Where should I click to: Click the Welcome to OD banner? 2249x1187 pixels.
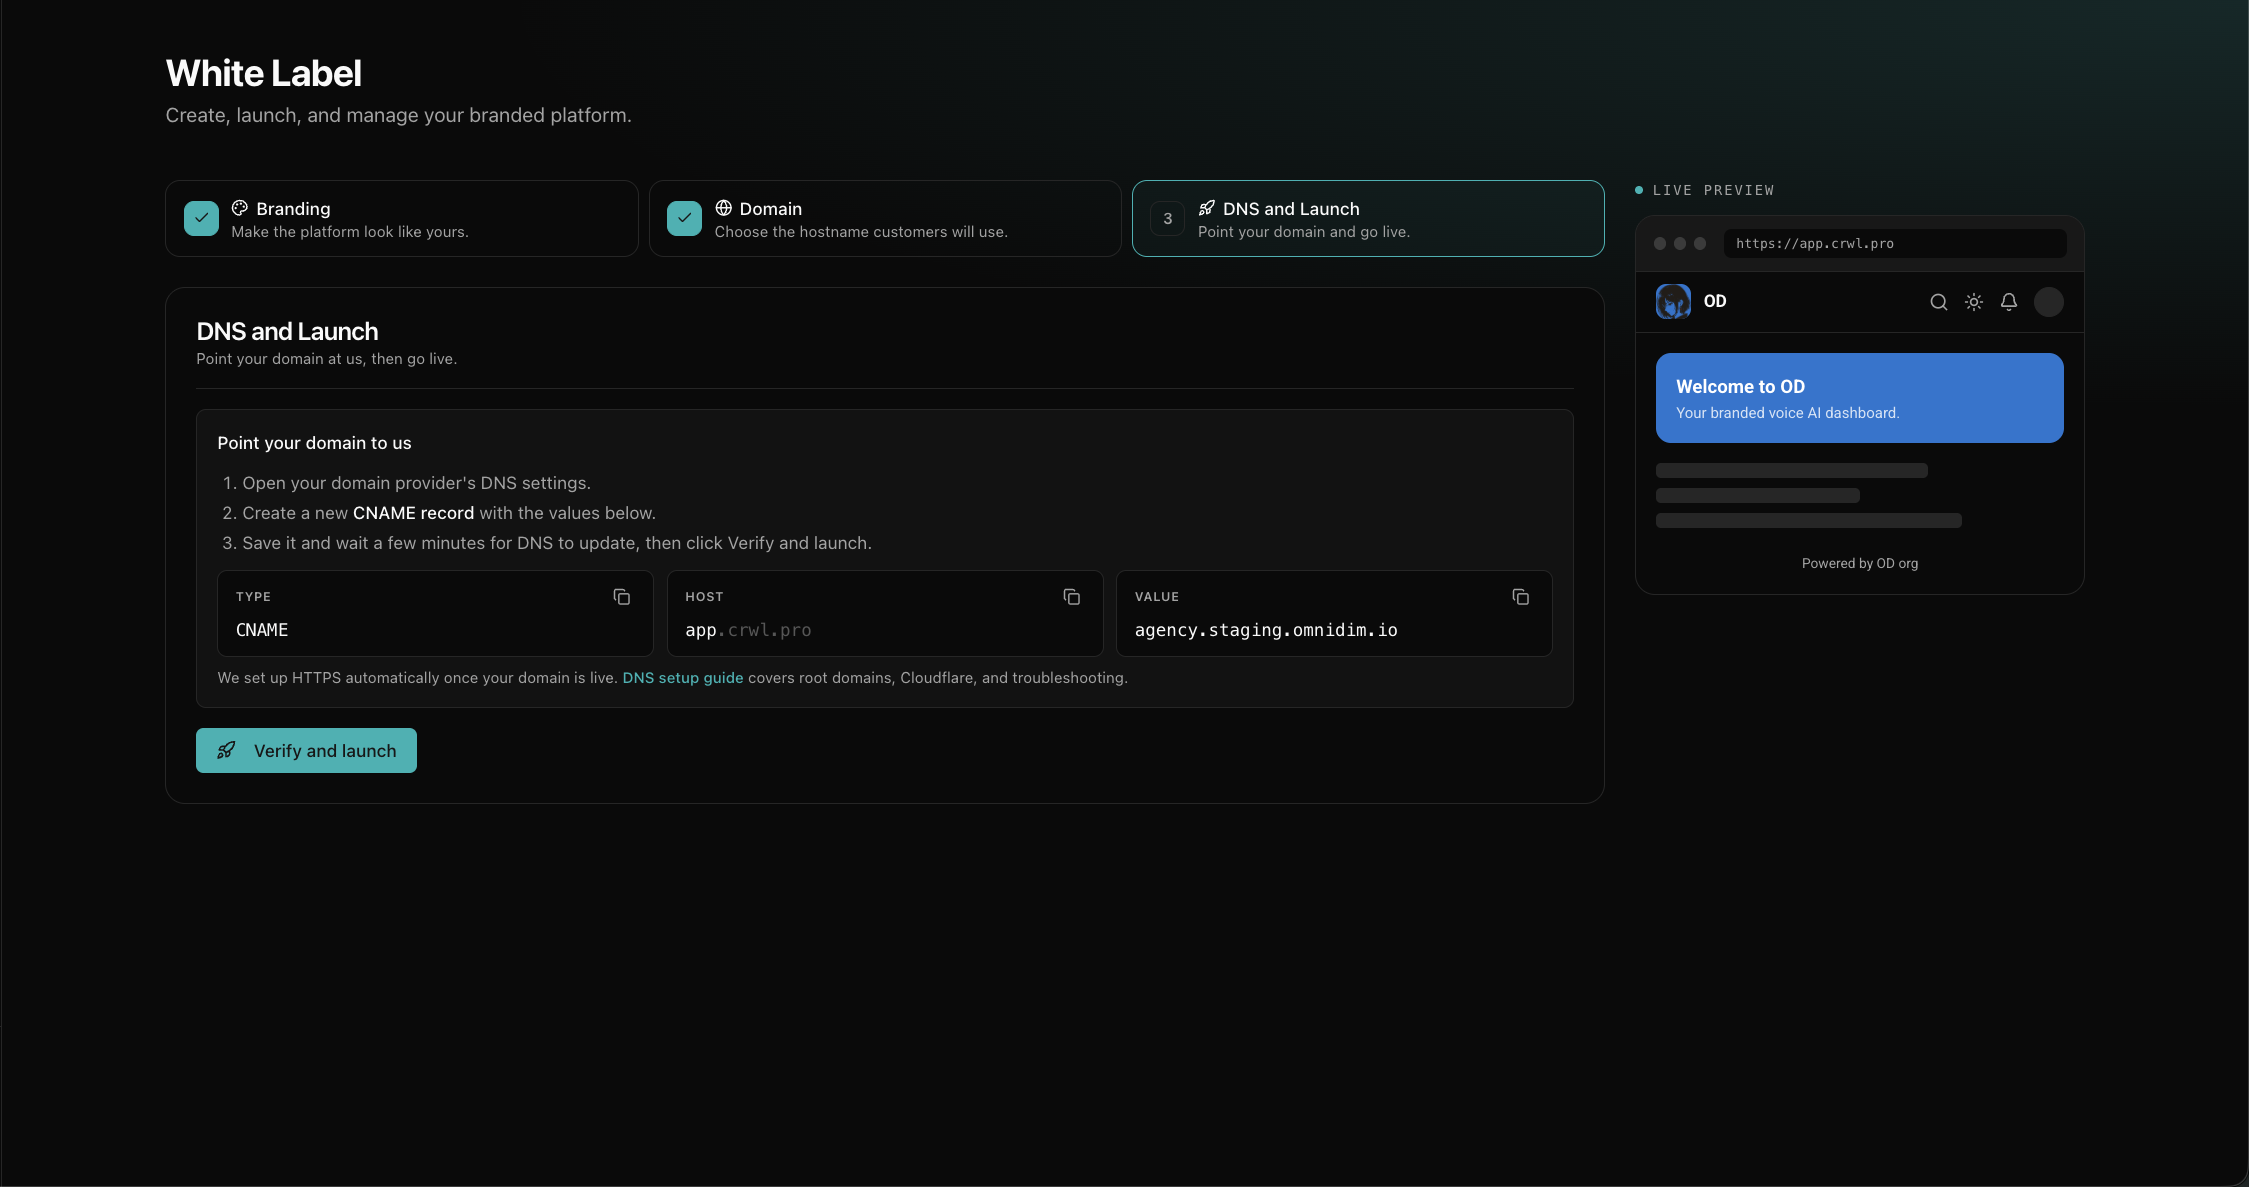coord(1859,398)
